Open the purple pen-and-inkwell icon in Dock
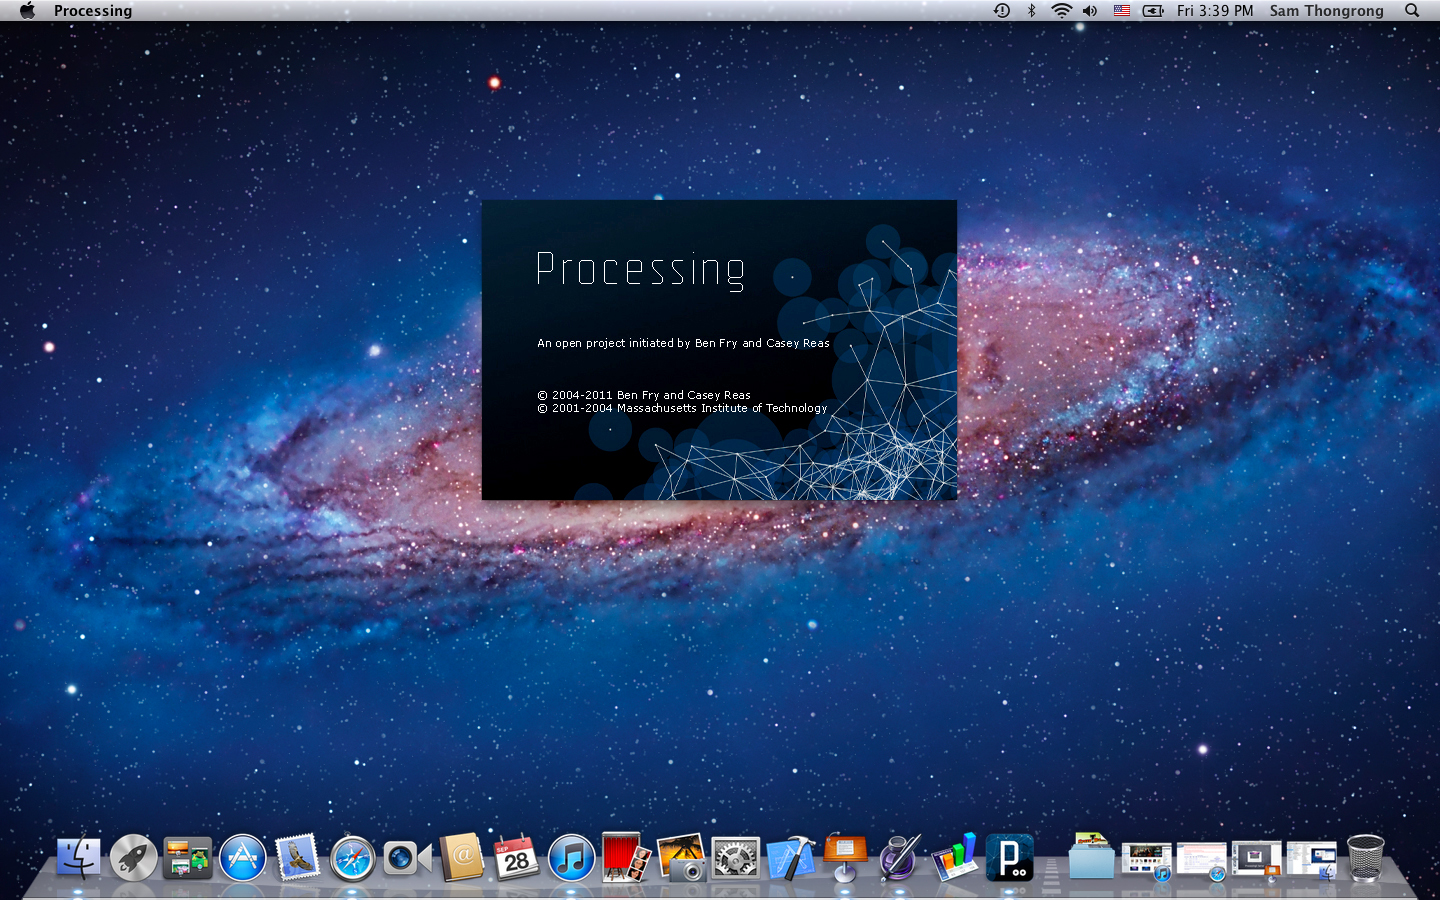Screen dimensions: 1440x900 [x=900, y=858]
